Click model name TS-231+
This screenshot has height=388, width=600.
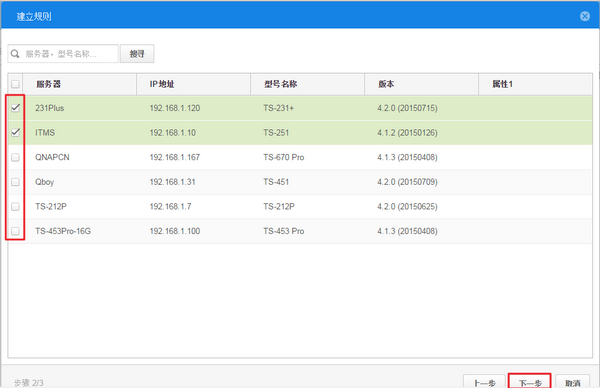point(279,108)
